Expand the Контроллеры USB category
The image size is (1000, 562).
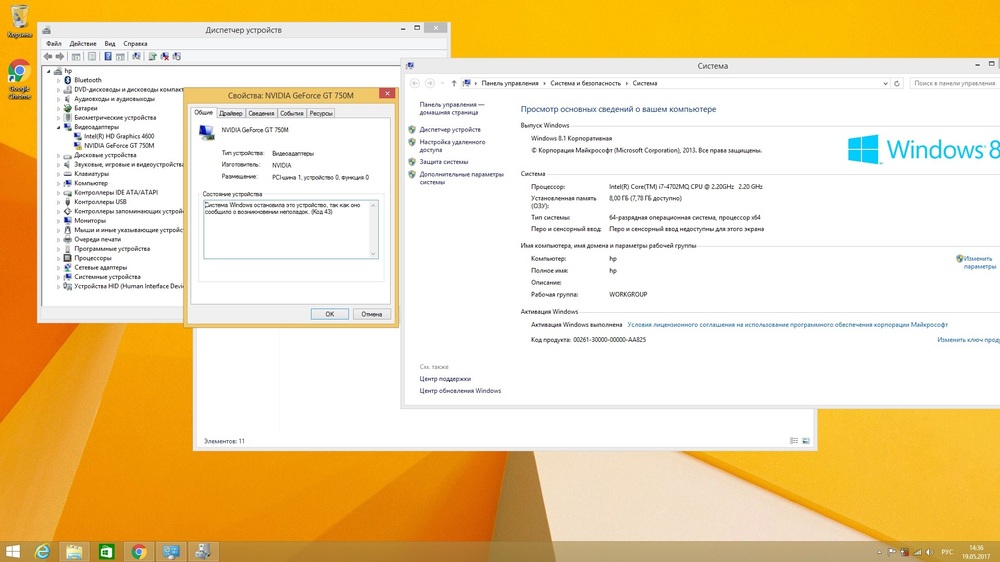pos(59,202)
